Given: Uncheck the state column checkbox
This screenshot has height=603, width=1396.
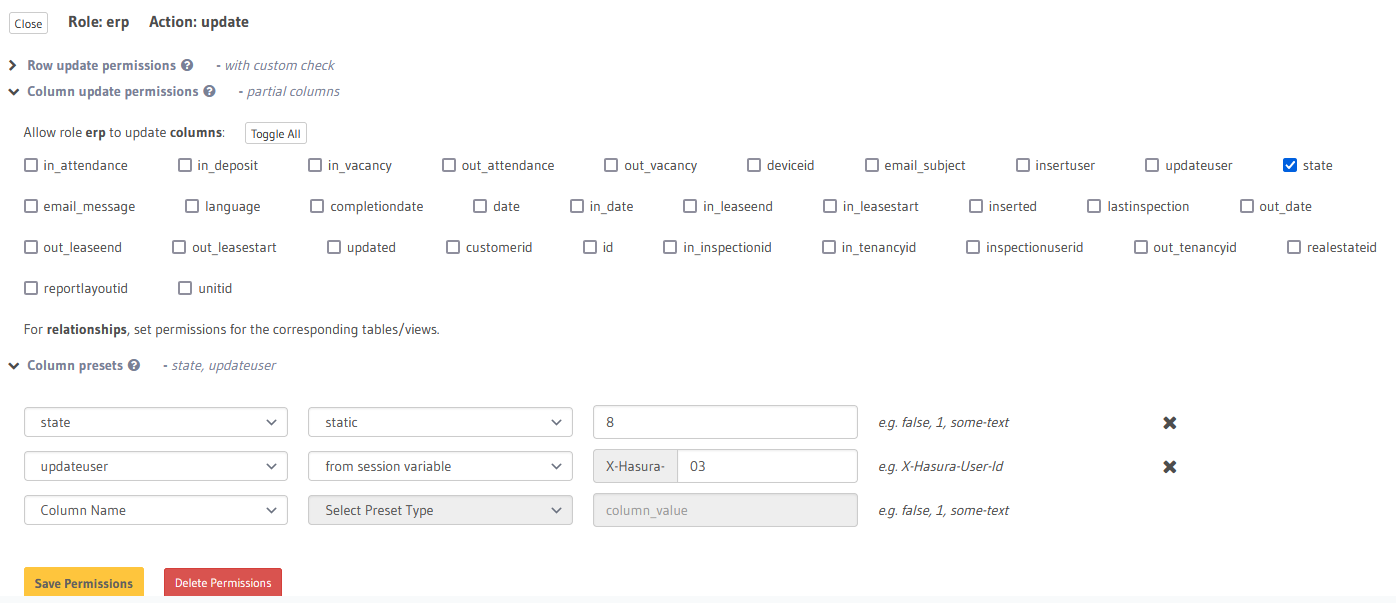Looking at the screenshot, I should [x=1290, y=165].
